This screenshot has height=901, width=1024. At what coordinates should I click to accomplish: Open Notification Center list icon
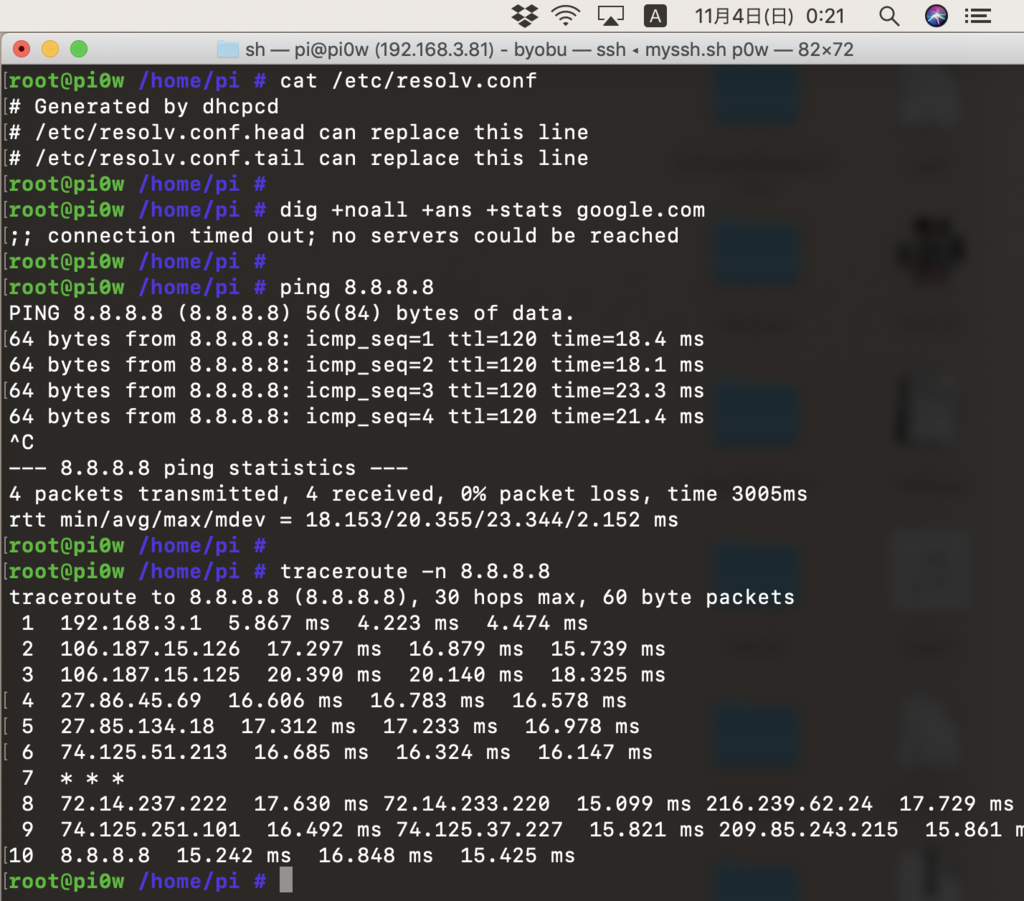(978, 16)
